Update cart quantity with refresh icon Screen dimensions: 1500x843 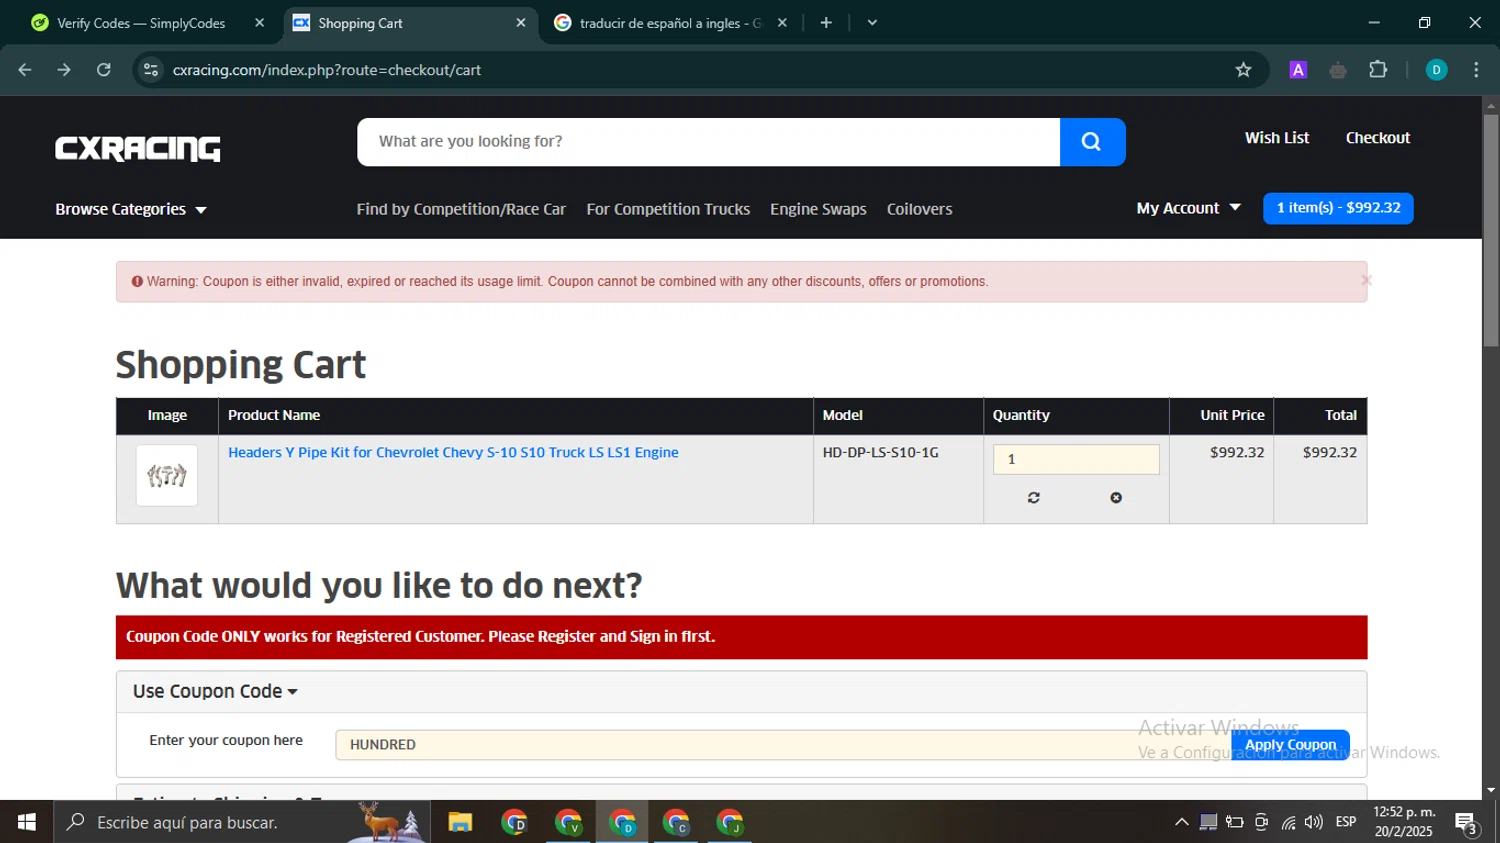[x=1034, y=497]
